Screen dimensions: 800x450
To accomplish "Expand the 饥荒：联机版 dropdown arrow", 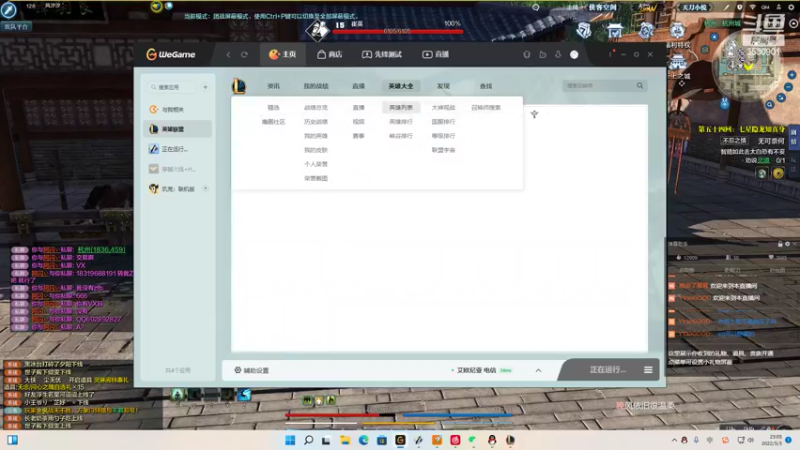I will (x=206, y=189).
